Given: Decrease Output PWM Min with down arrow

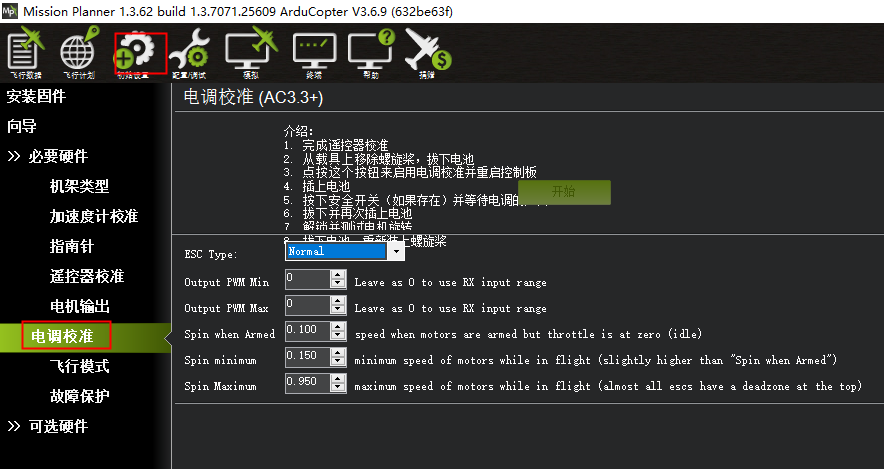Looking at the screenshot, I should (338, 285).
